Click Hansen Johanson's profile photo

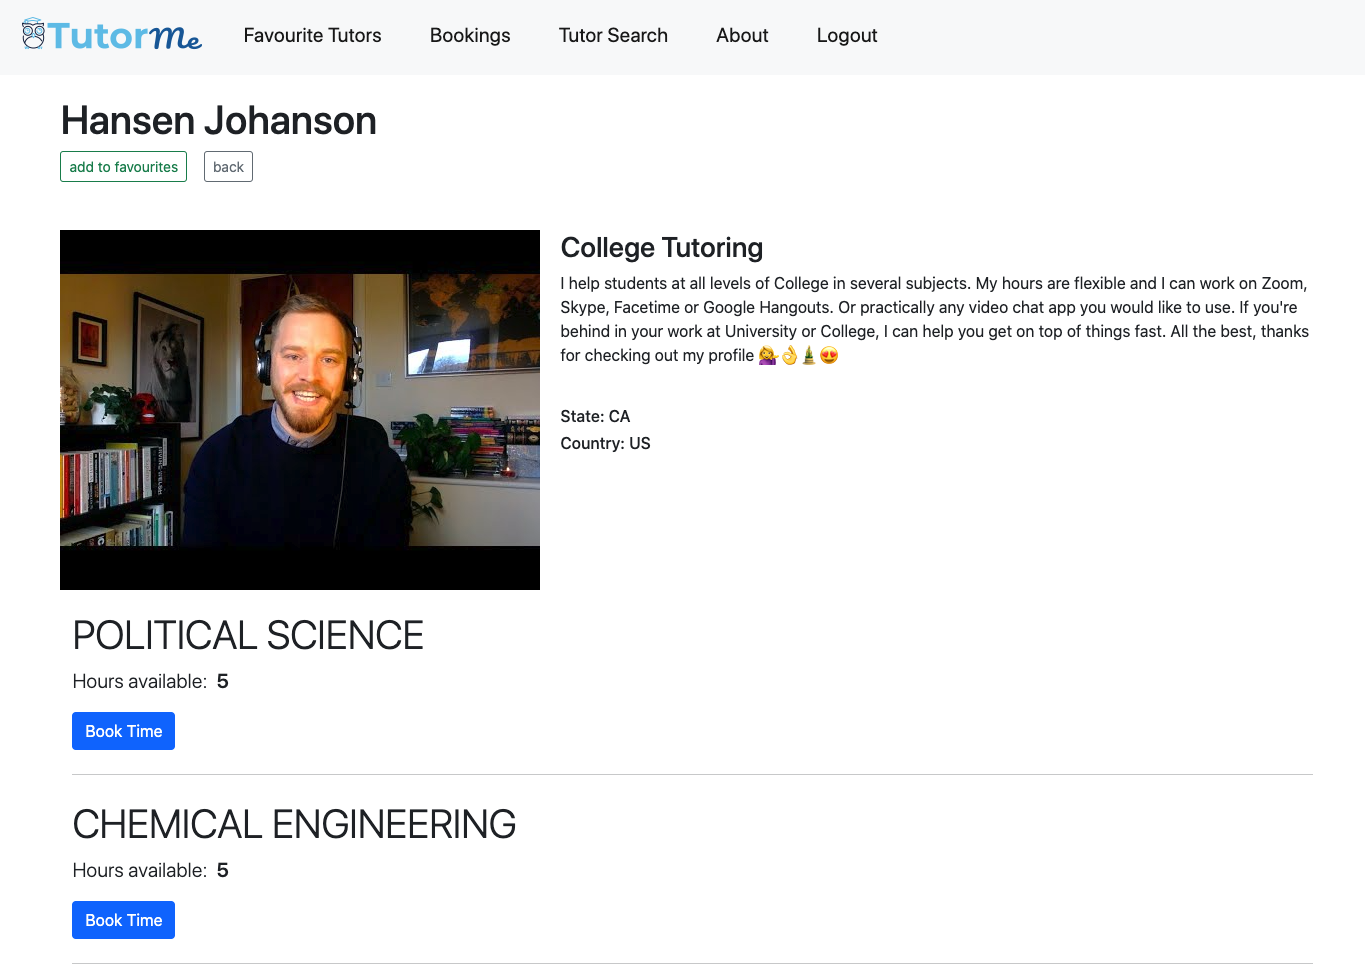coord(300,409)
